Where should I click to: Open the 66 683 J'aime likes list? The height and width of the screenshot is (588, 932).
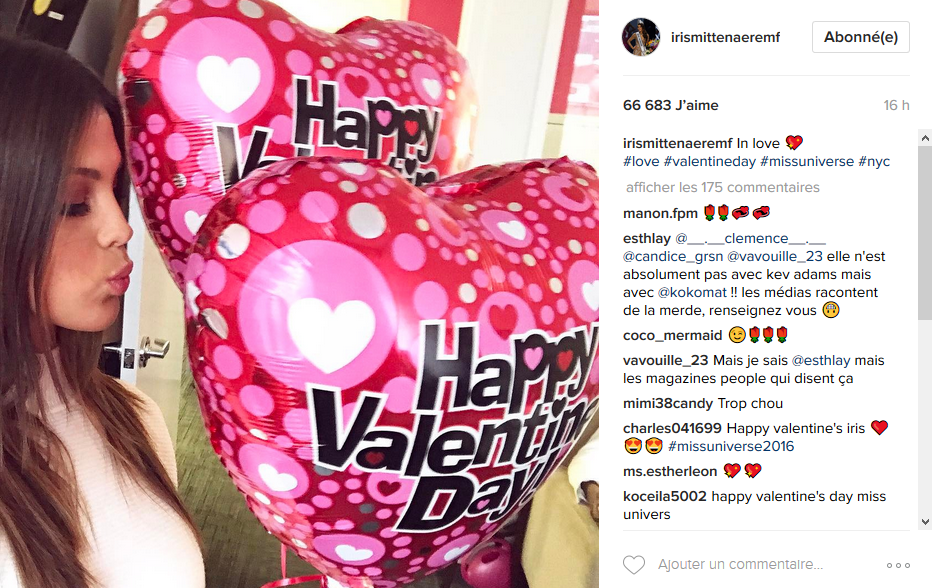click(x=670, y=105)
